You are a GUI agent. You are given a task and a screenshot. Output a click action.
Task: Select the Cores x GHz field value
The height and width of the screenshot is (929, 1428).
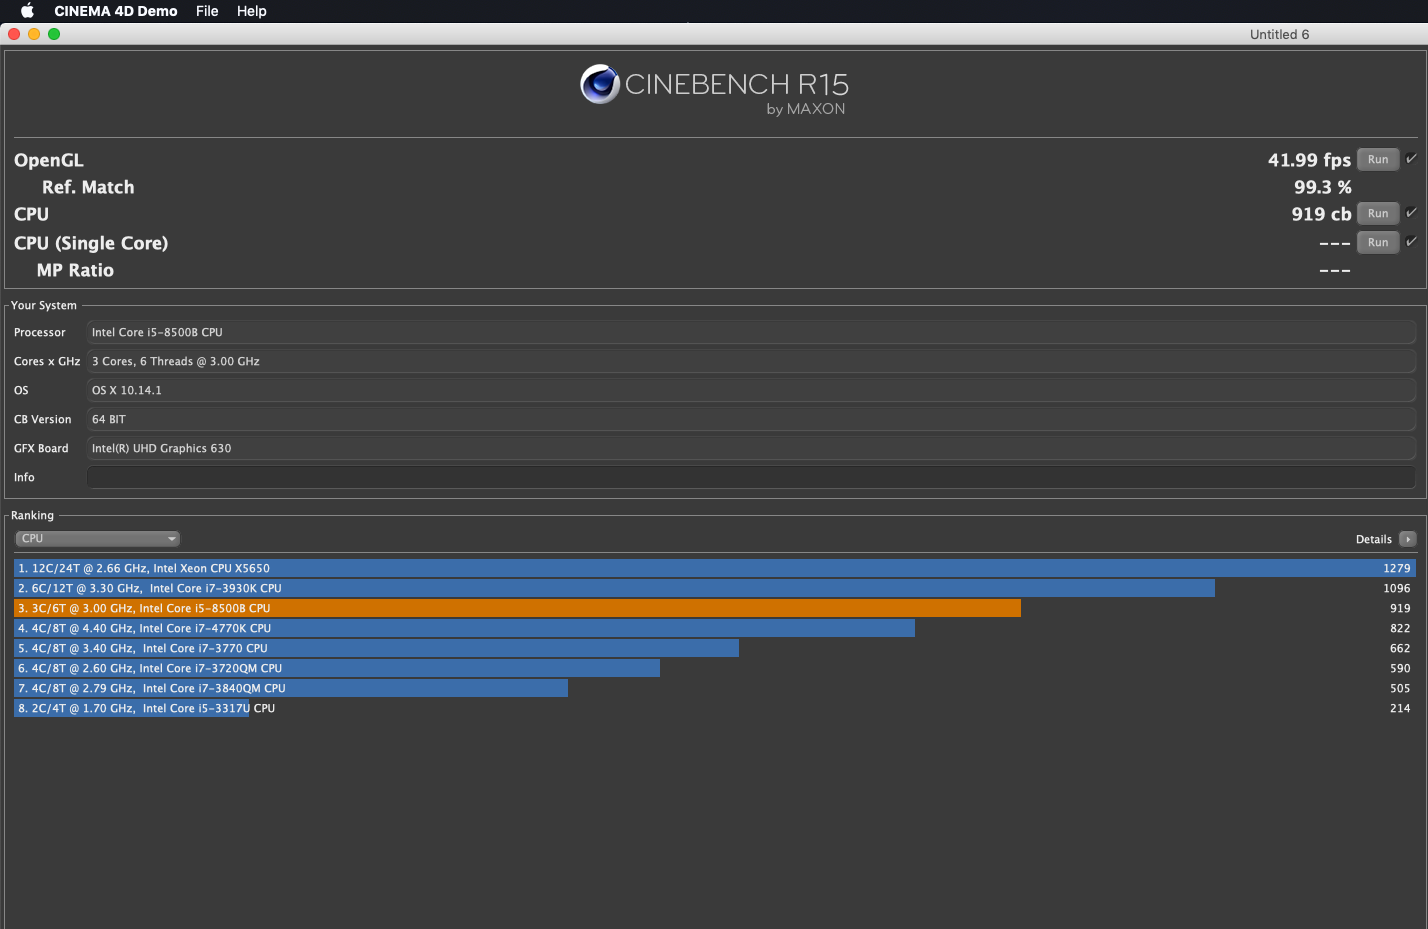point(751,362)
